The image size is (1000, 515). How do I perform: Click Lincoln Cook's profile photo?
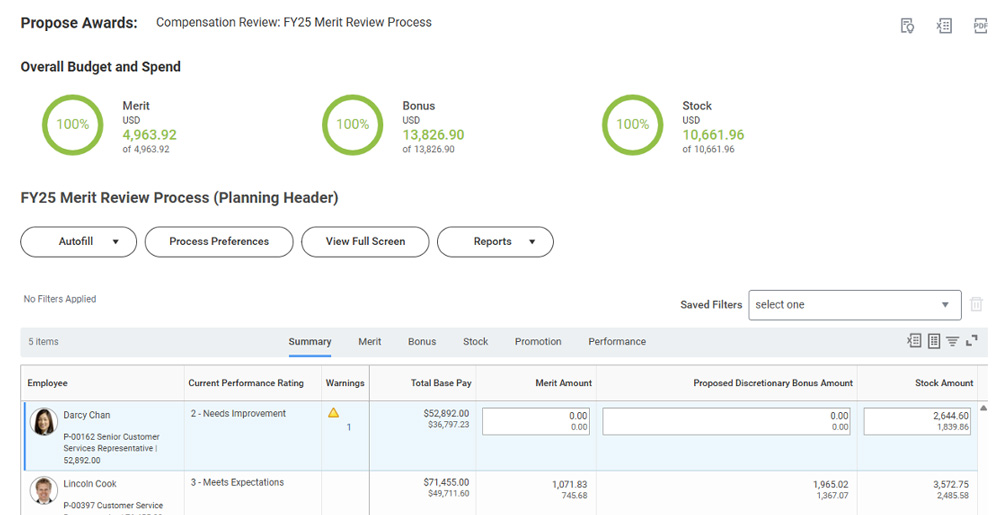pyautogui.click(x=43, y=490)
